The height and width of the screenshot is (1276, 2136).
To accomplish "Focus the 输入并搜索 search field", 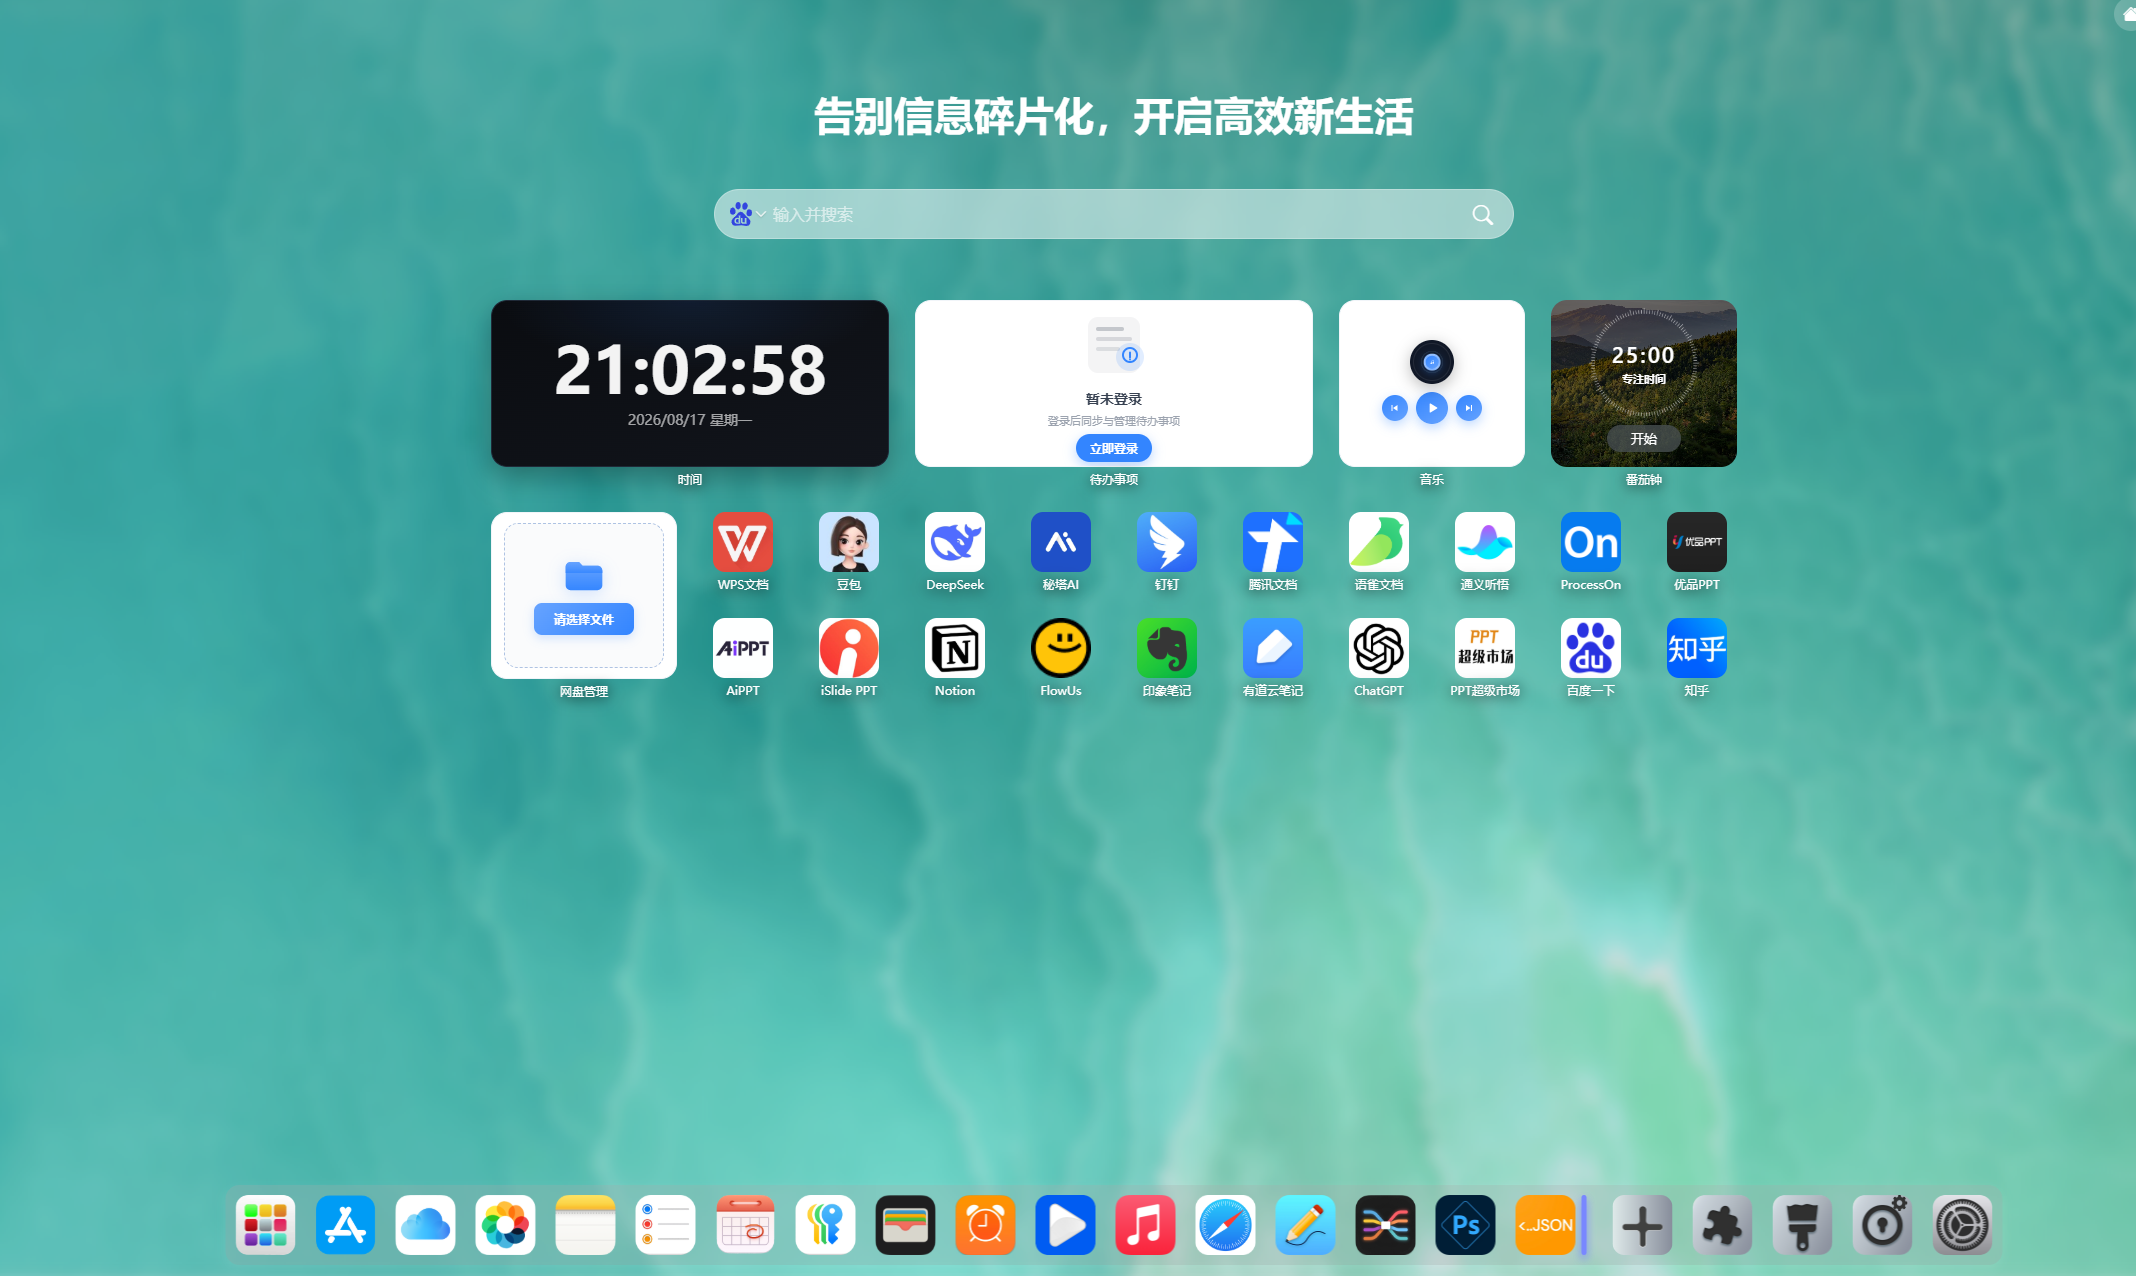I will (1113, 214).
